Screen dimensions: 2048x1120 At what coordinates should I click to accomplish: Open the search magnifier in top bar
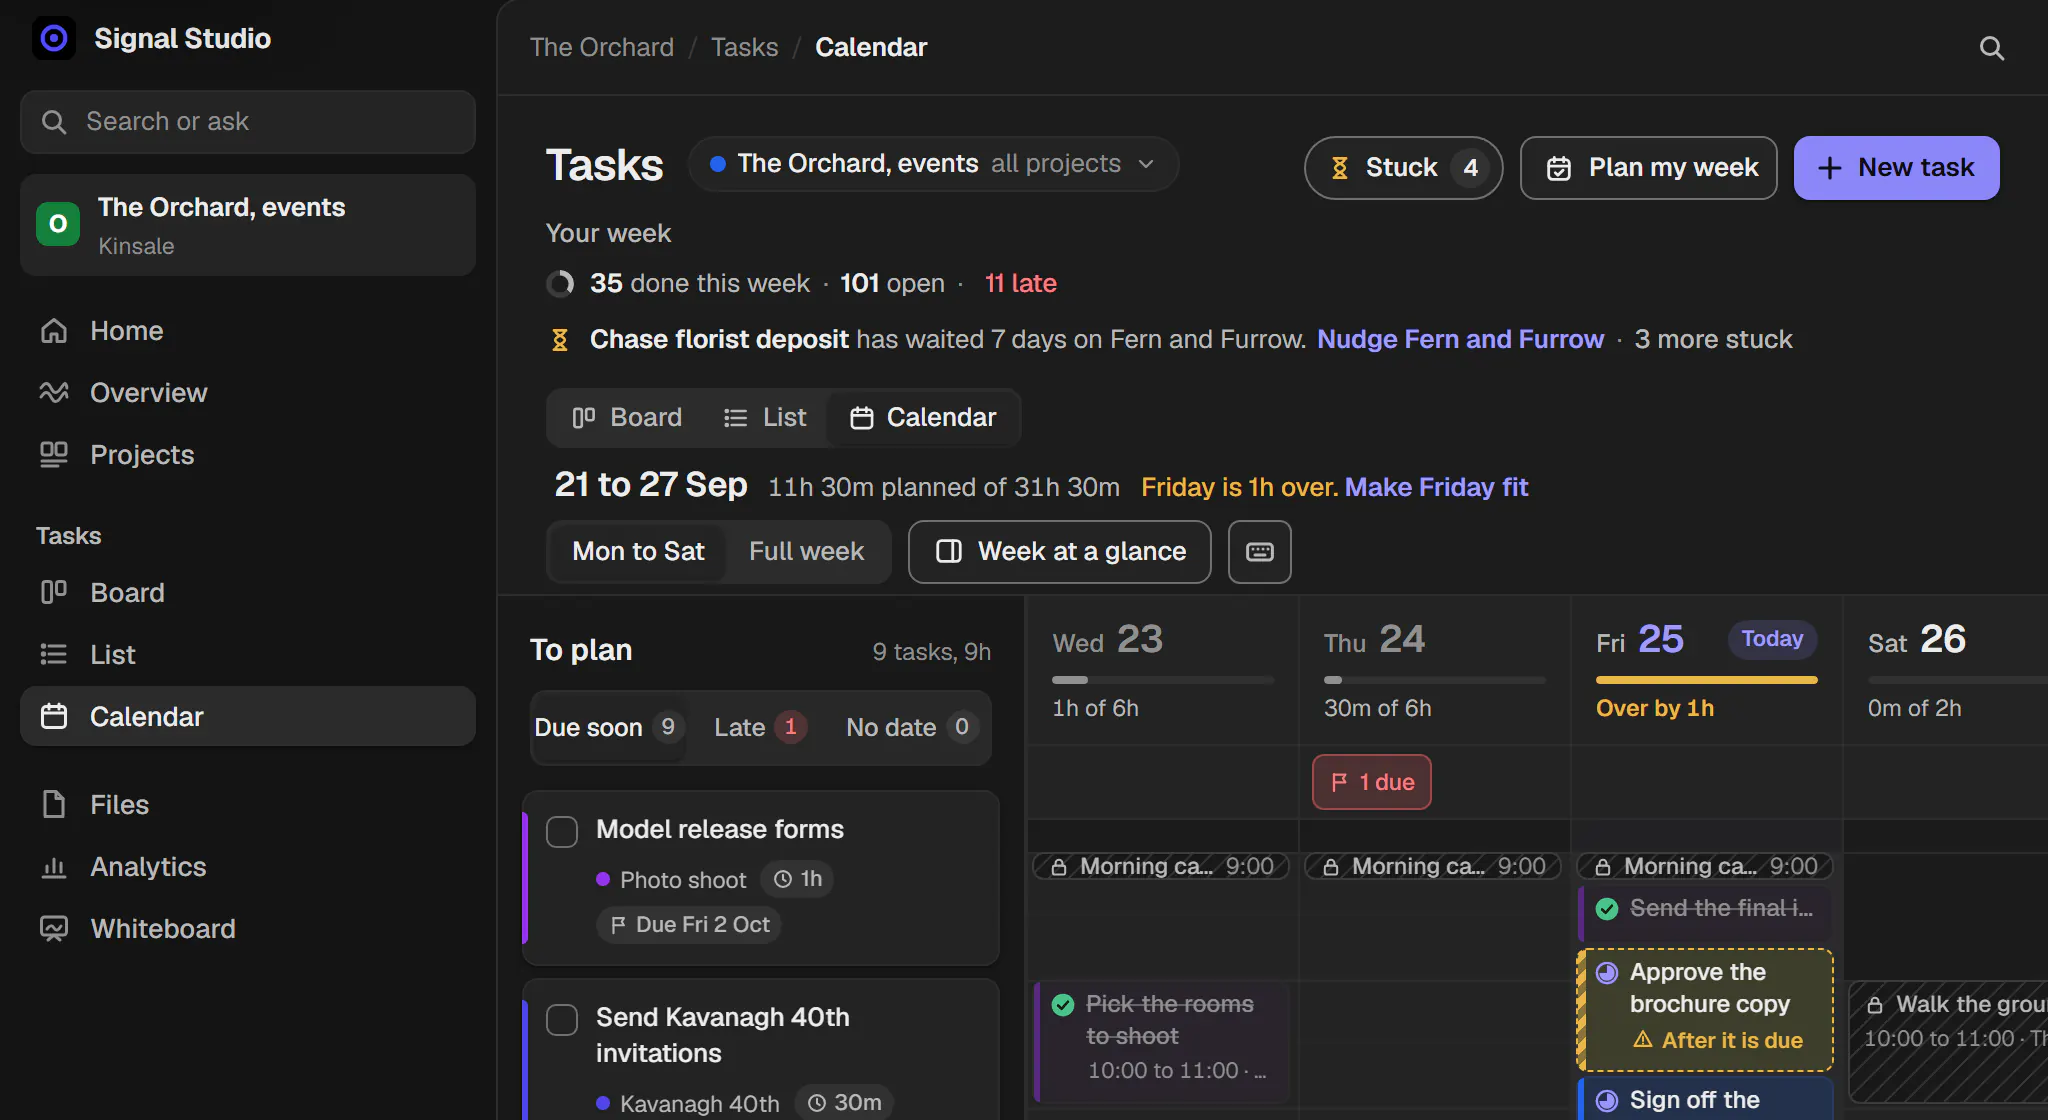pyautogui.click(x=1991, y=48)
